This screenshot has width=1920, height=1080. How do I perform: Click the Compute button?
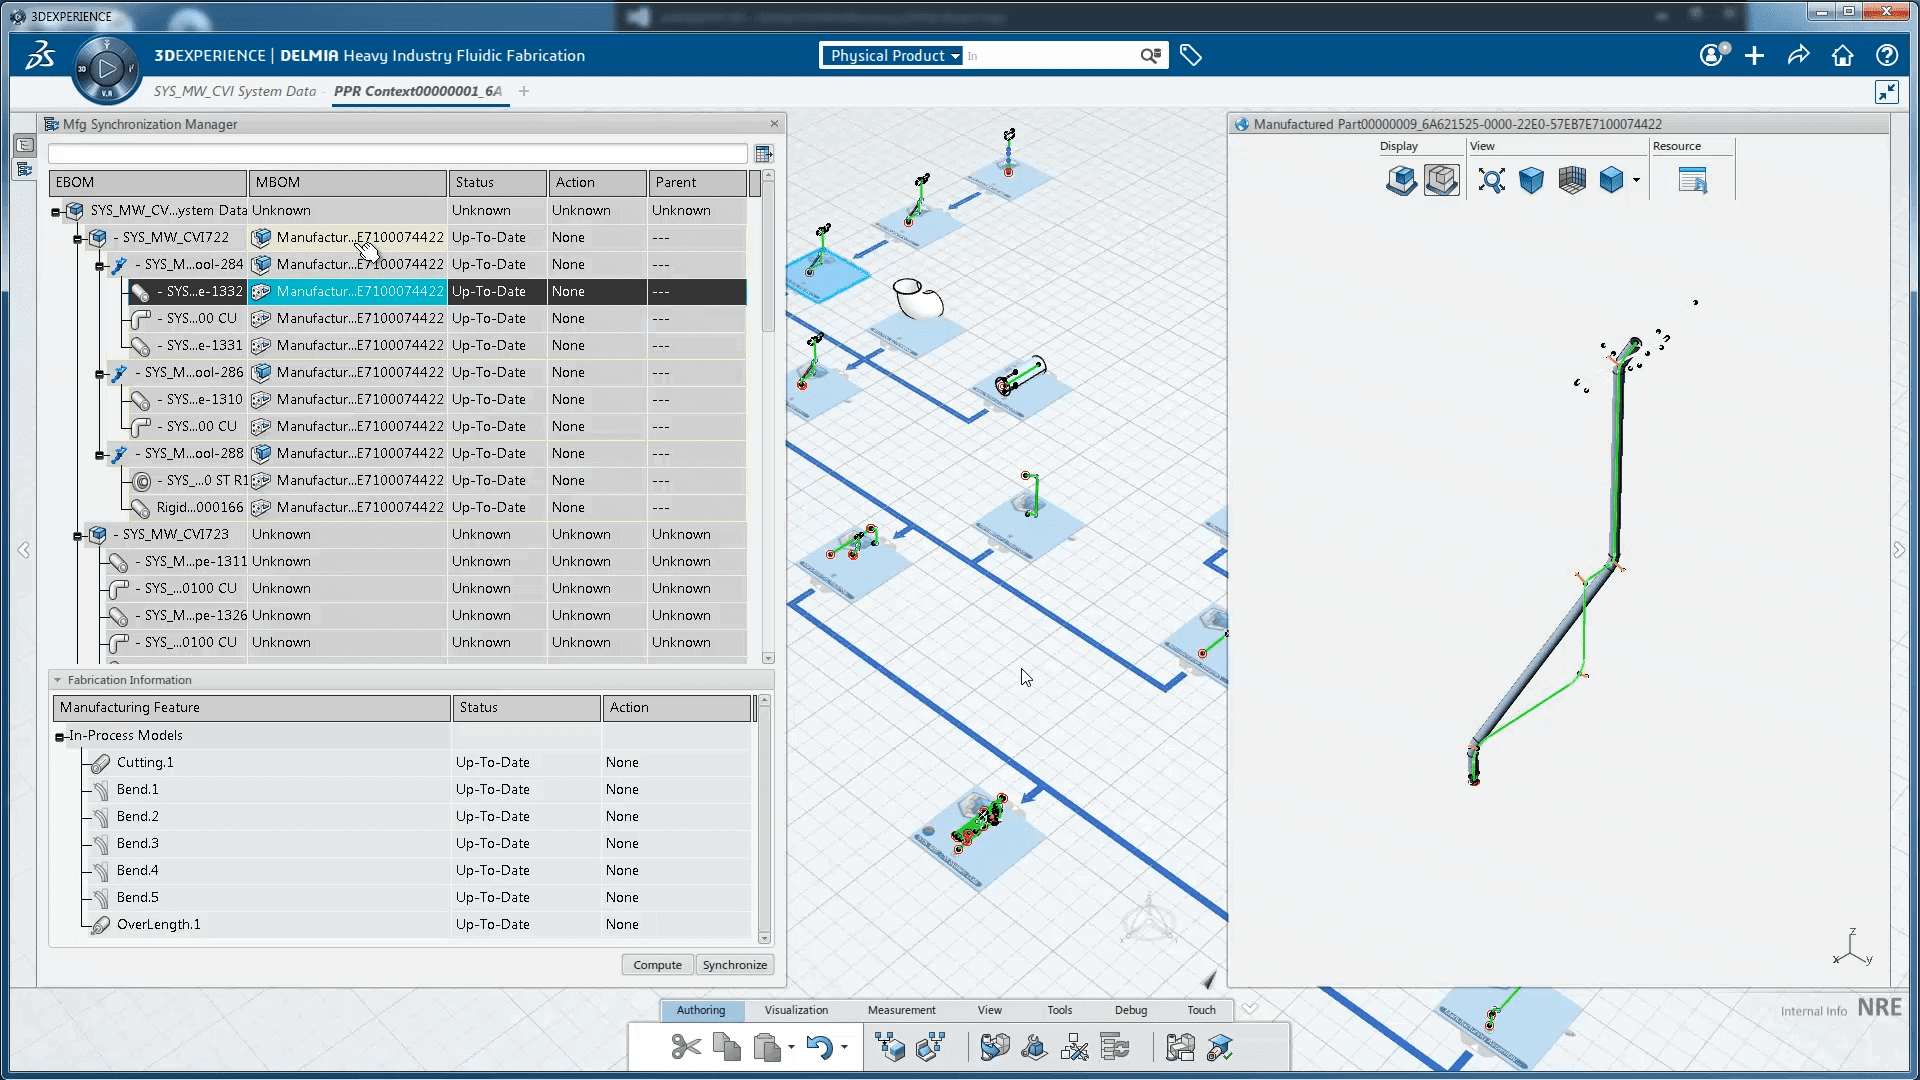[x=658, y=965]
